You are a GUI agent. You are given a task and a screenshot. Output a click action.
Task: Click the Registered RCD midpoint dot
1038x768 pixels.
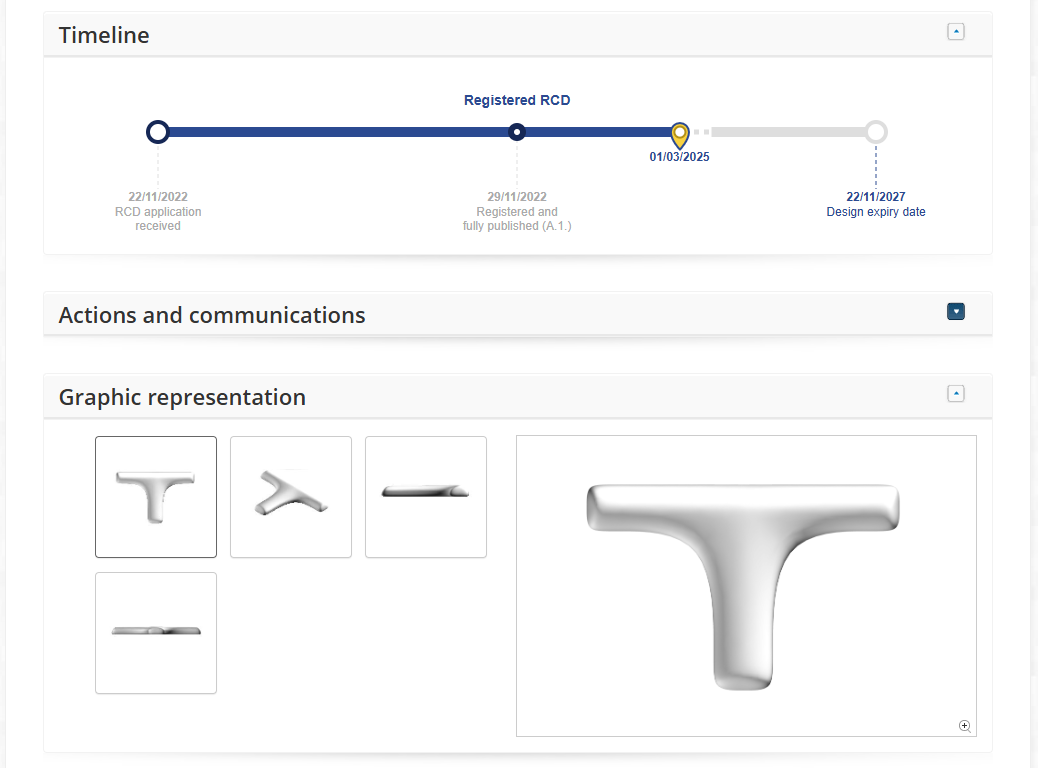(x=517, y=132)
